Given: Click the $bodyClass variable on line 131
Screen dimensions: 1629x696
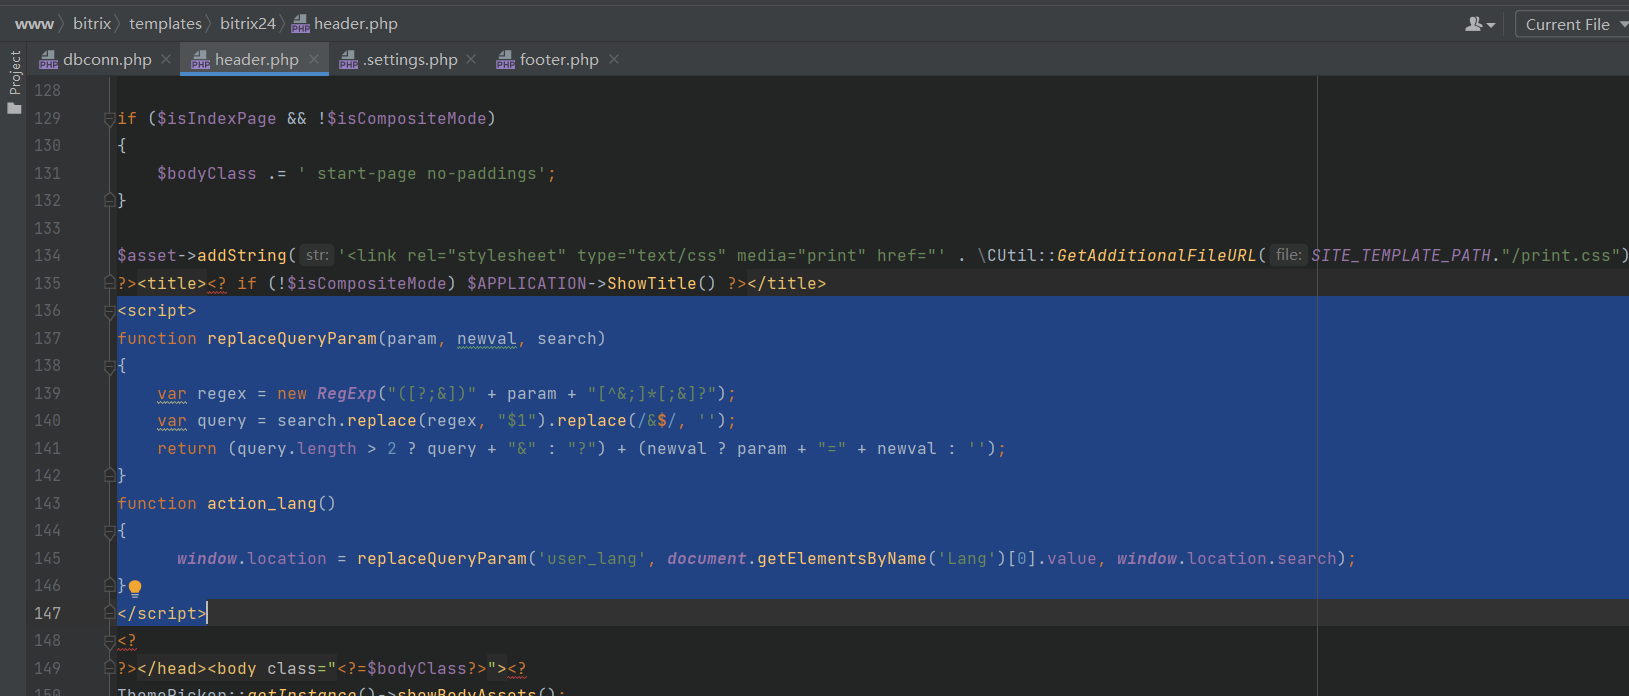Looking at the screenshot, I should click(x=207, y=173).
